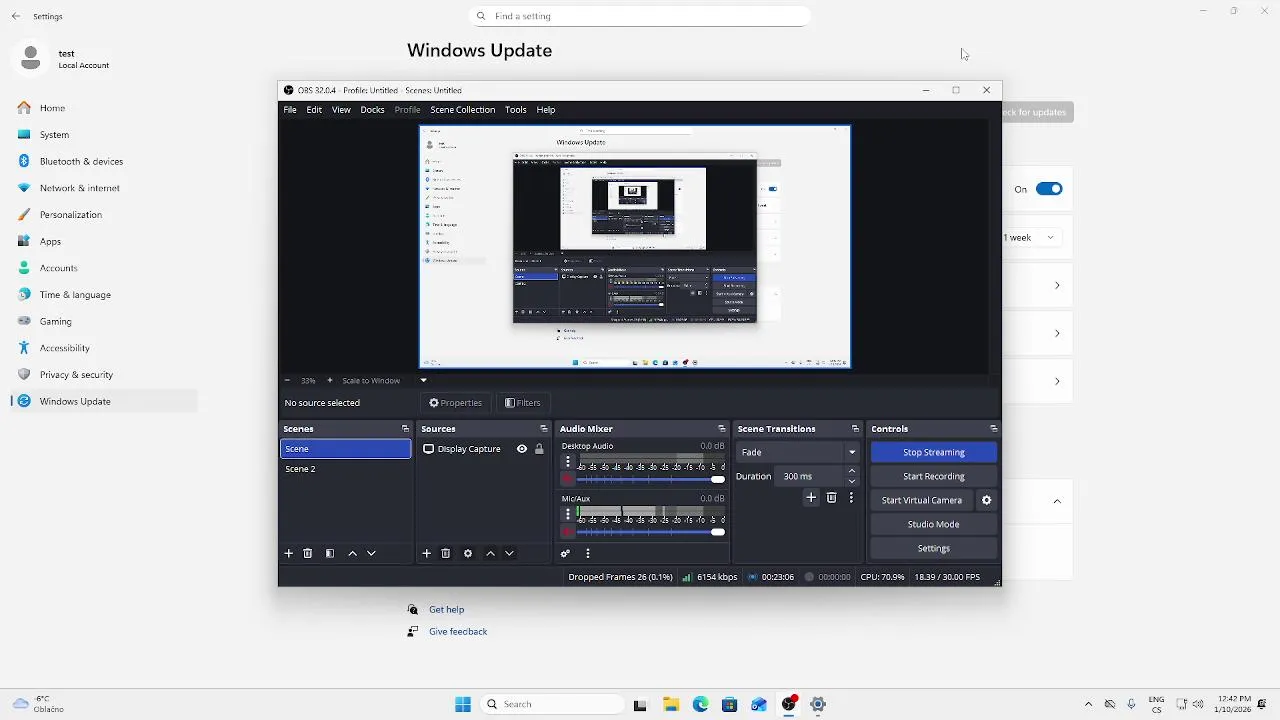Open the Scene Collection menu

pyautogui.click(x=462, y=110)
